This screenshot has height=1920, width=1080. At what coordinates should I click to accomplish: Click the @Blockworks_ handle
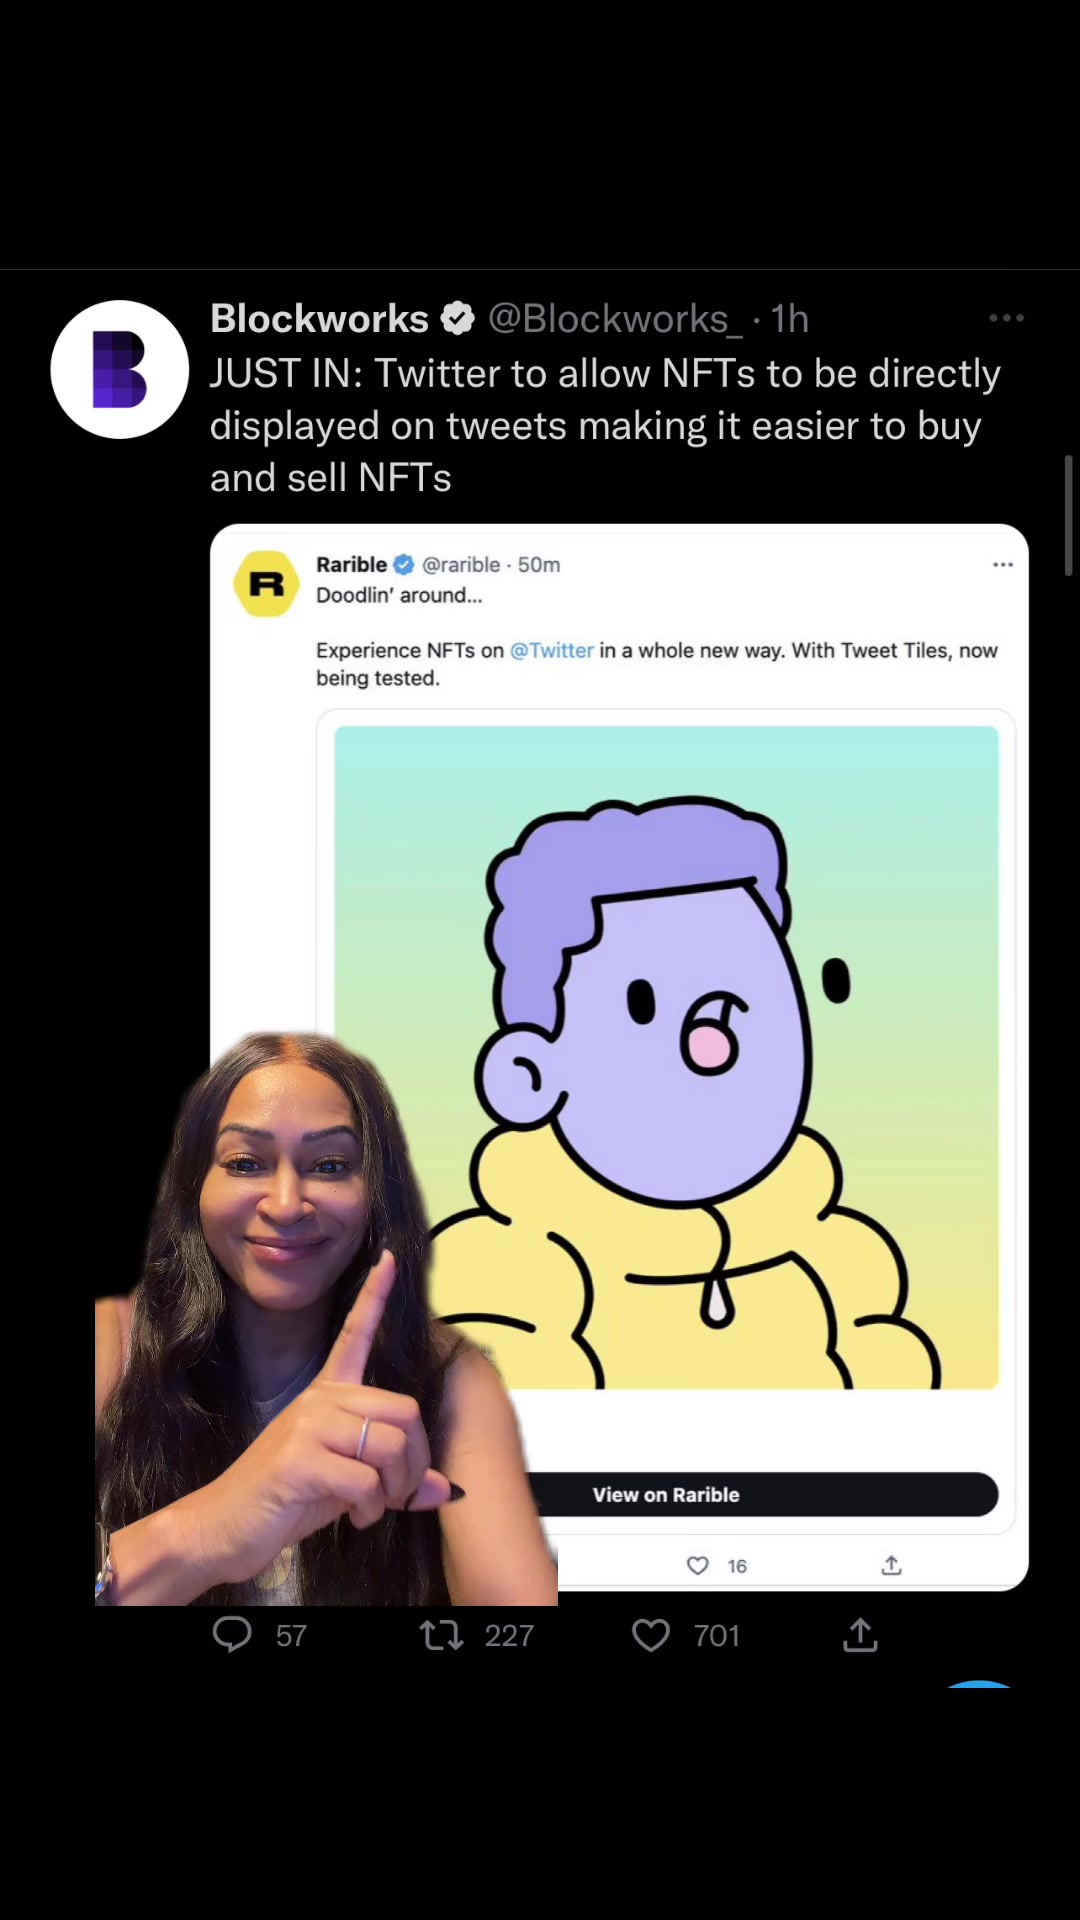point(614,319)
